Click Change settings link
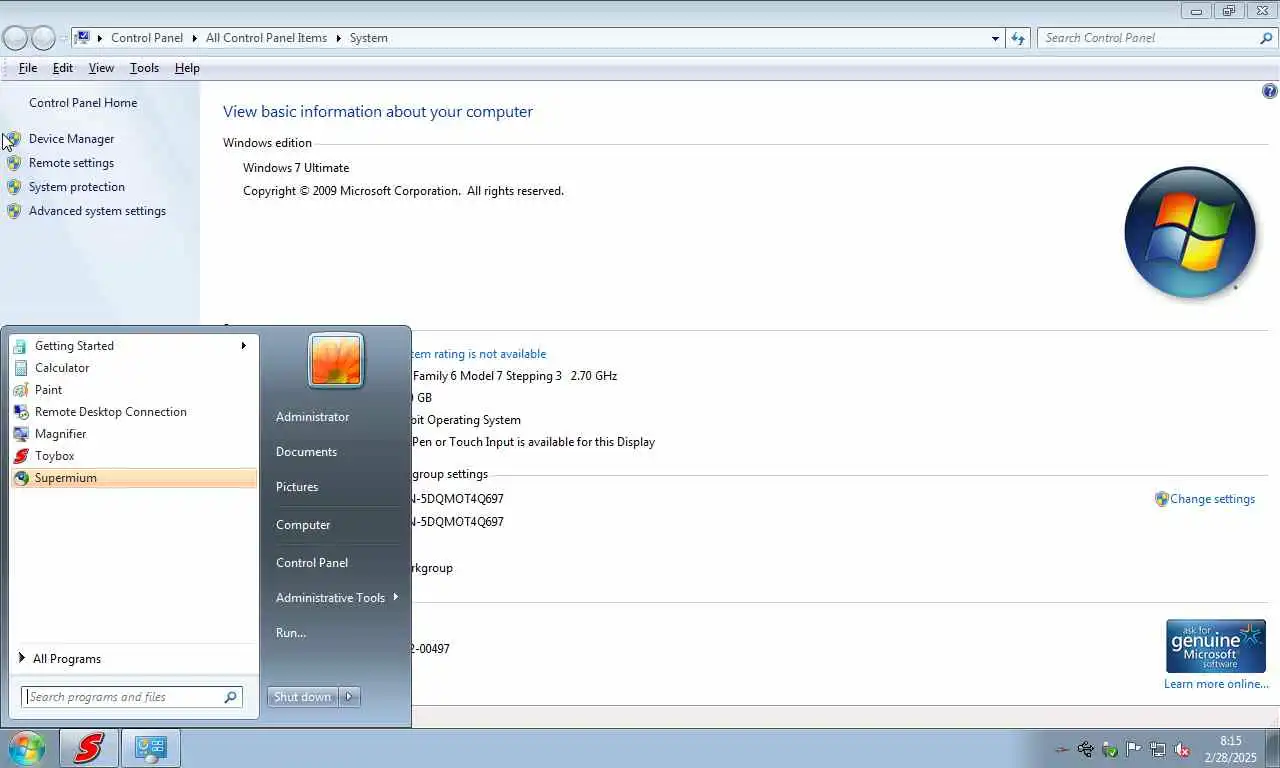This screenshot has width=1280, height=768. [1212, 499]
